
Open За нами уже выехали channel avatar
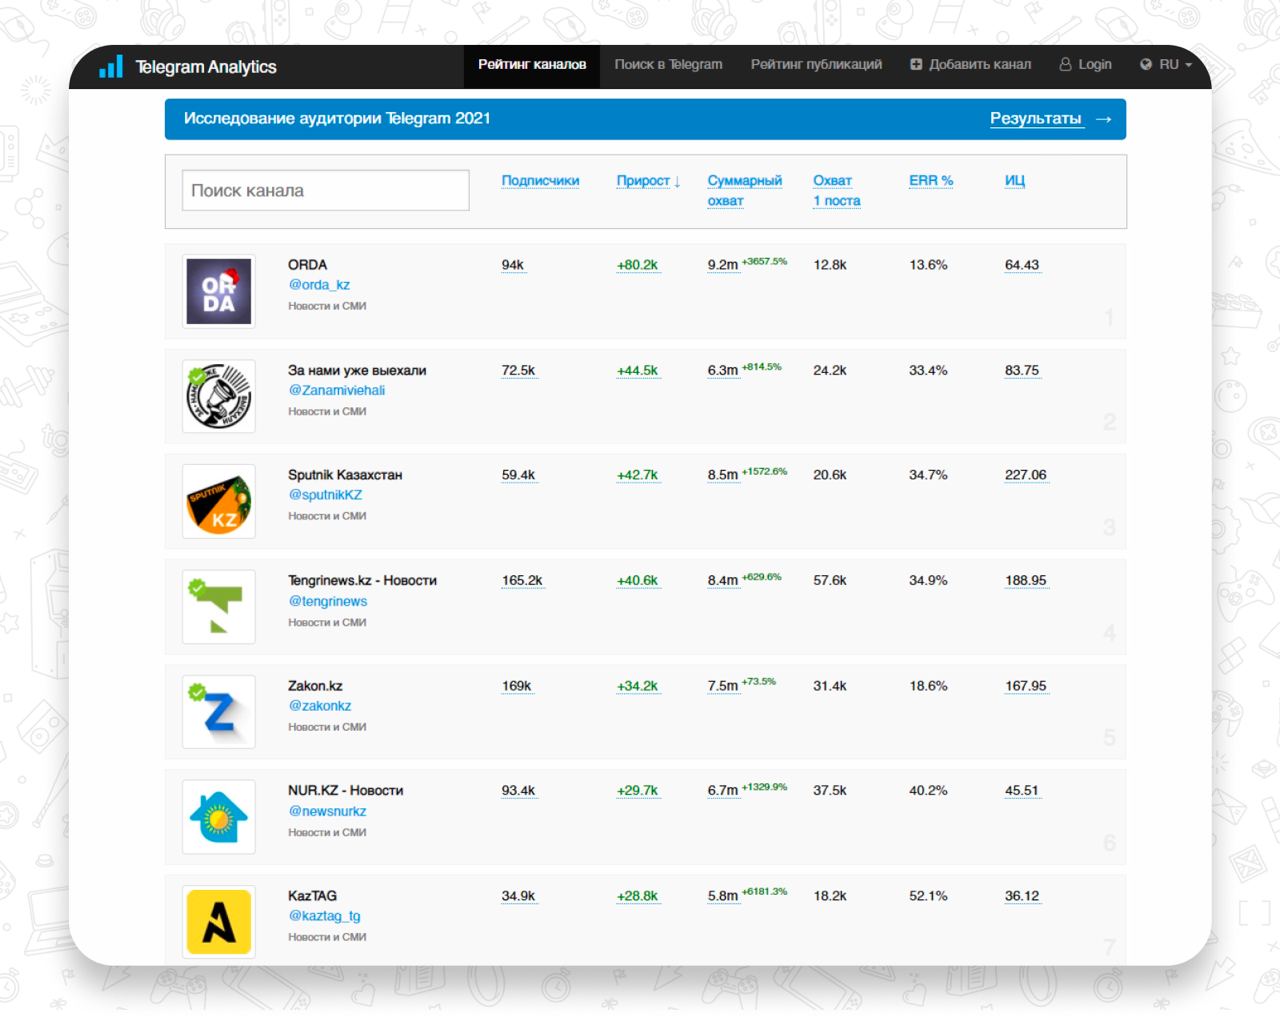[x=219, y=396]
